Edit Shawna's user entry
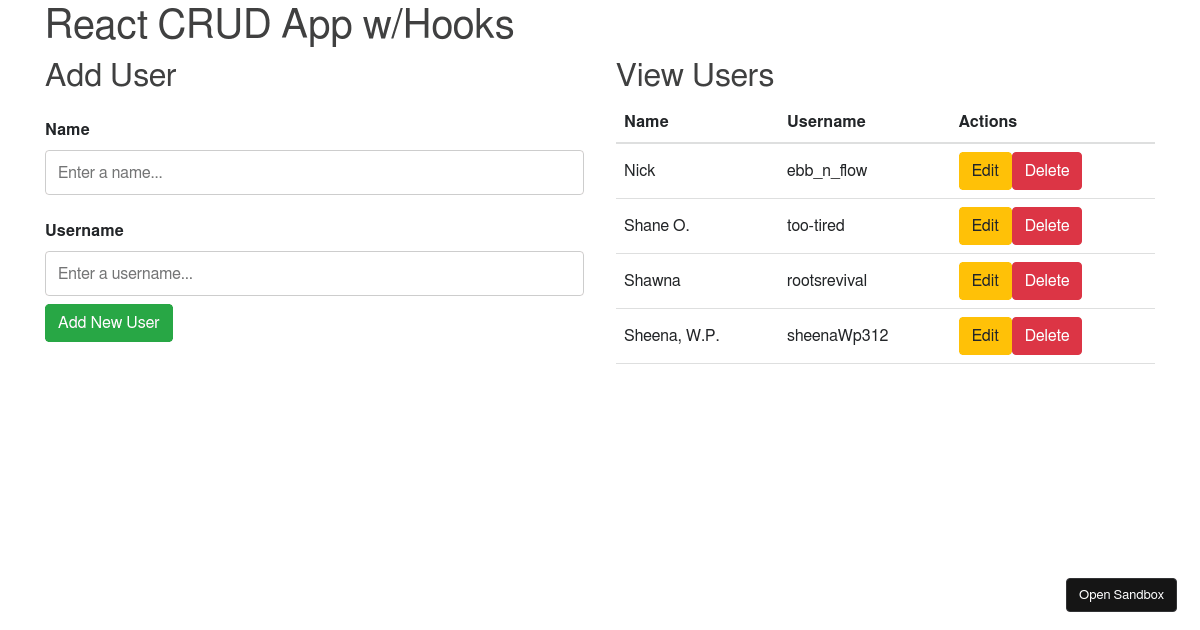1200x630 pixels. tap(985, 280)
